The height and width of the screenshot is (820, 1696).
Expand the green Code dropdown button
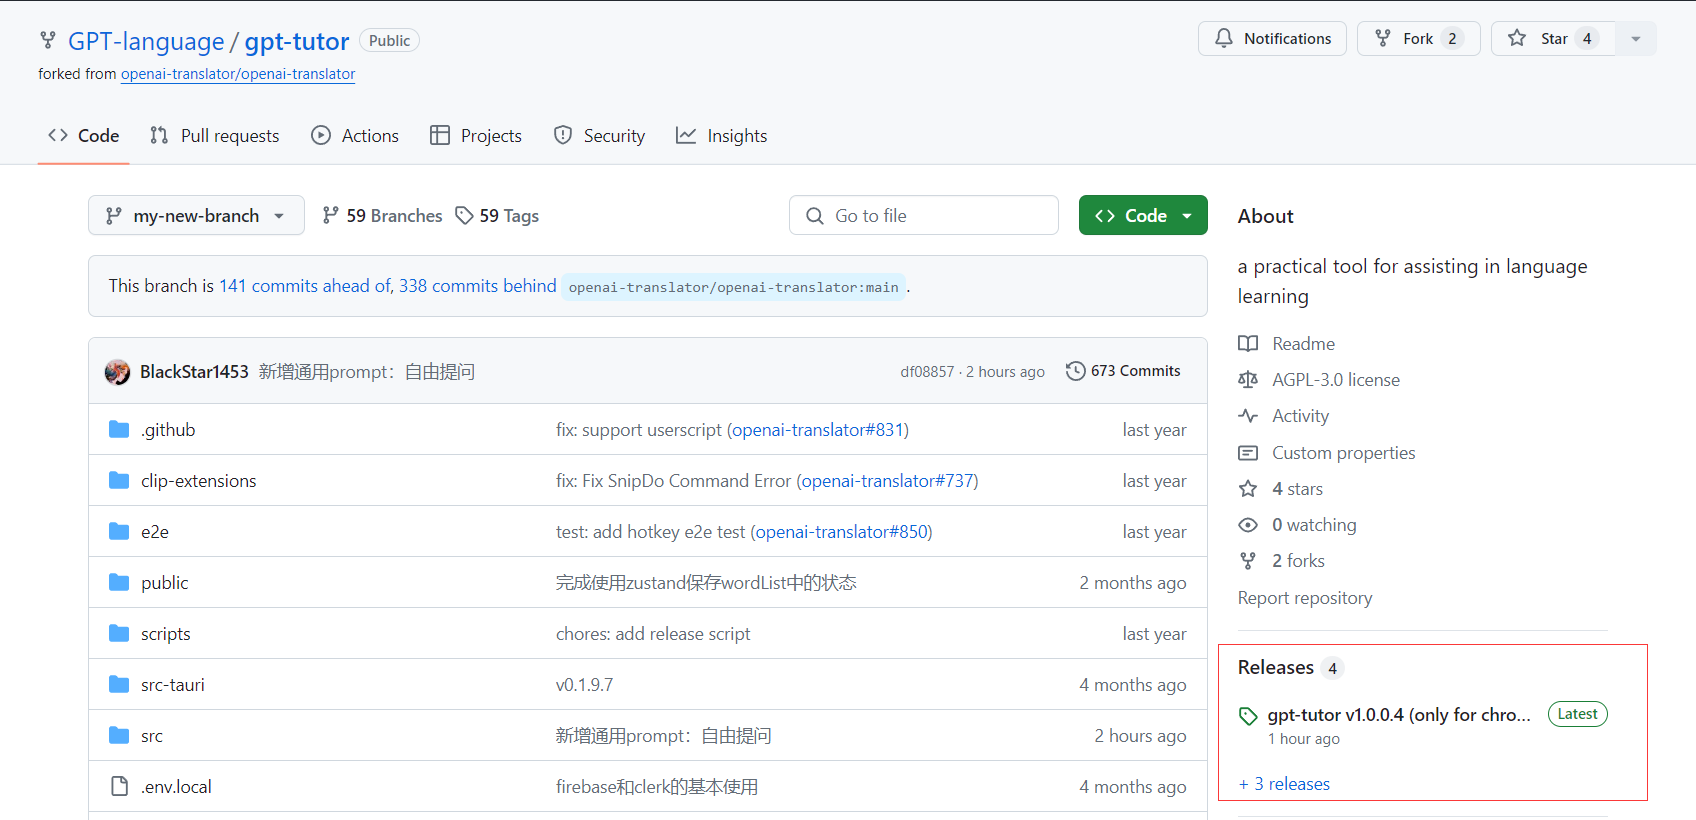coord(1143,215)
